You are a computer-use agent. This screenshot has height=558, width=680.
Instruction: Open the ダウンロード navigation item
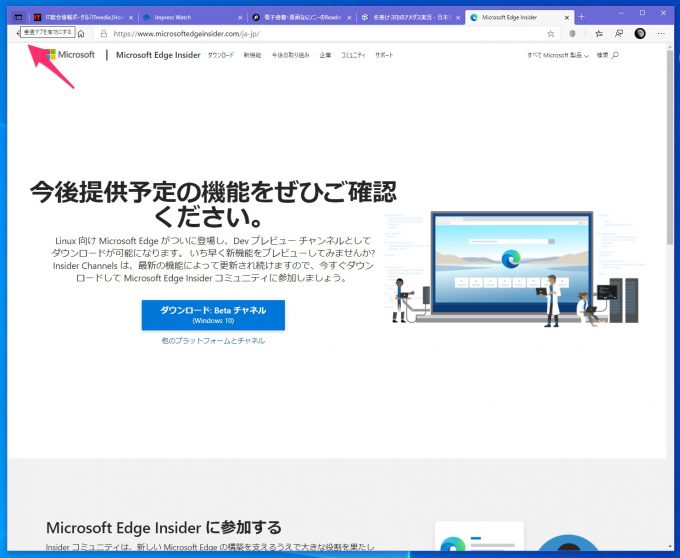[221, 55]
